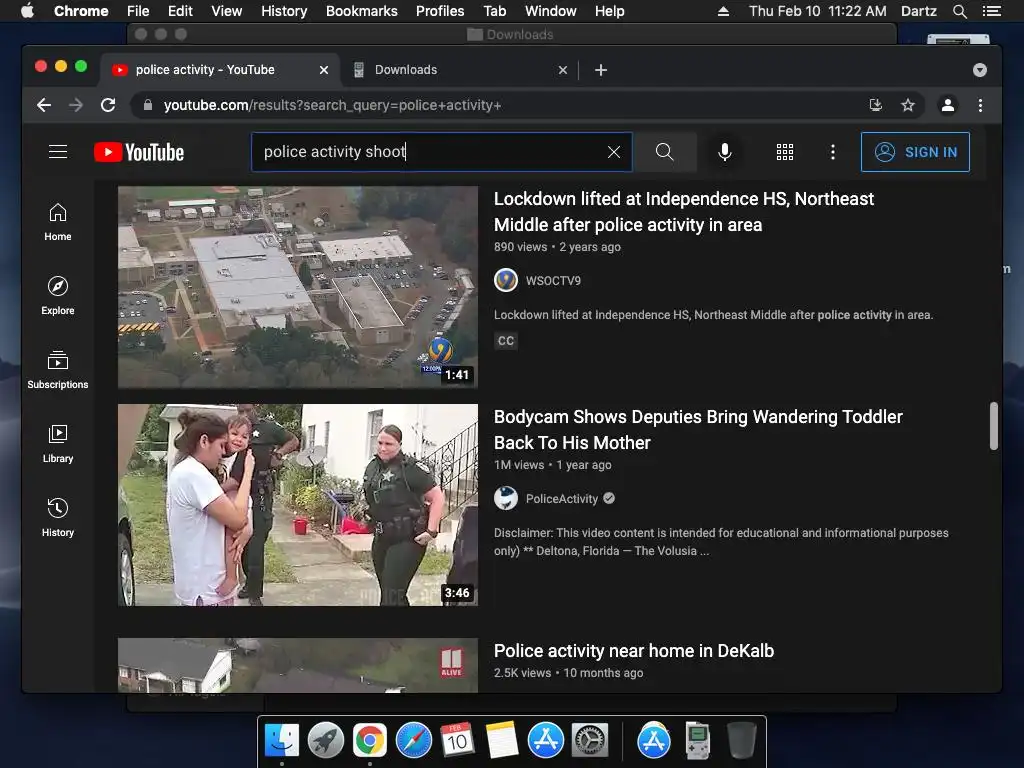This screenshot has height=768, width=1024.
Task: Open Spotlight search in menu bar
Action: (x=959, y=11)
